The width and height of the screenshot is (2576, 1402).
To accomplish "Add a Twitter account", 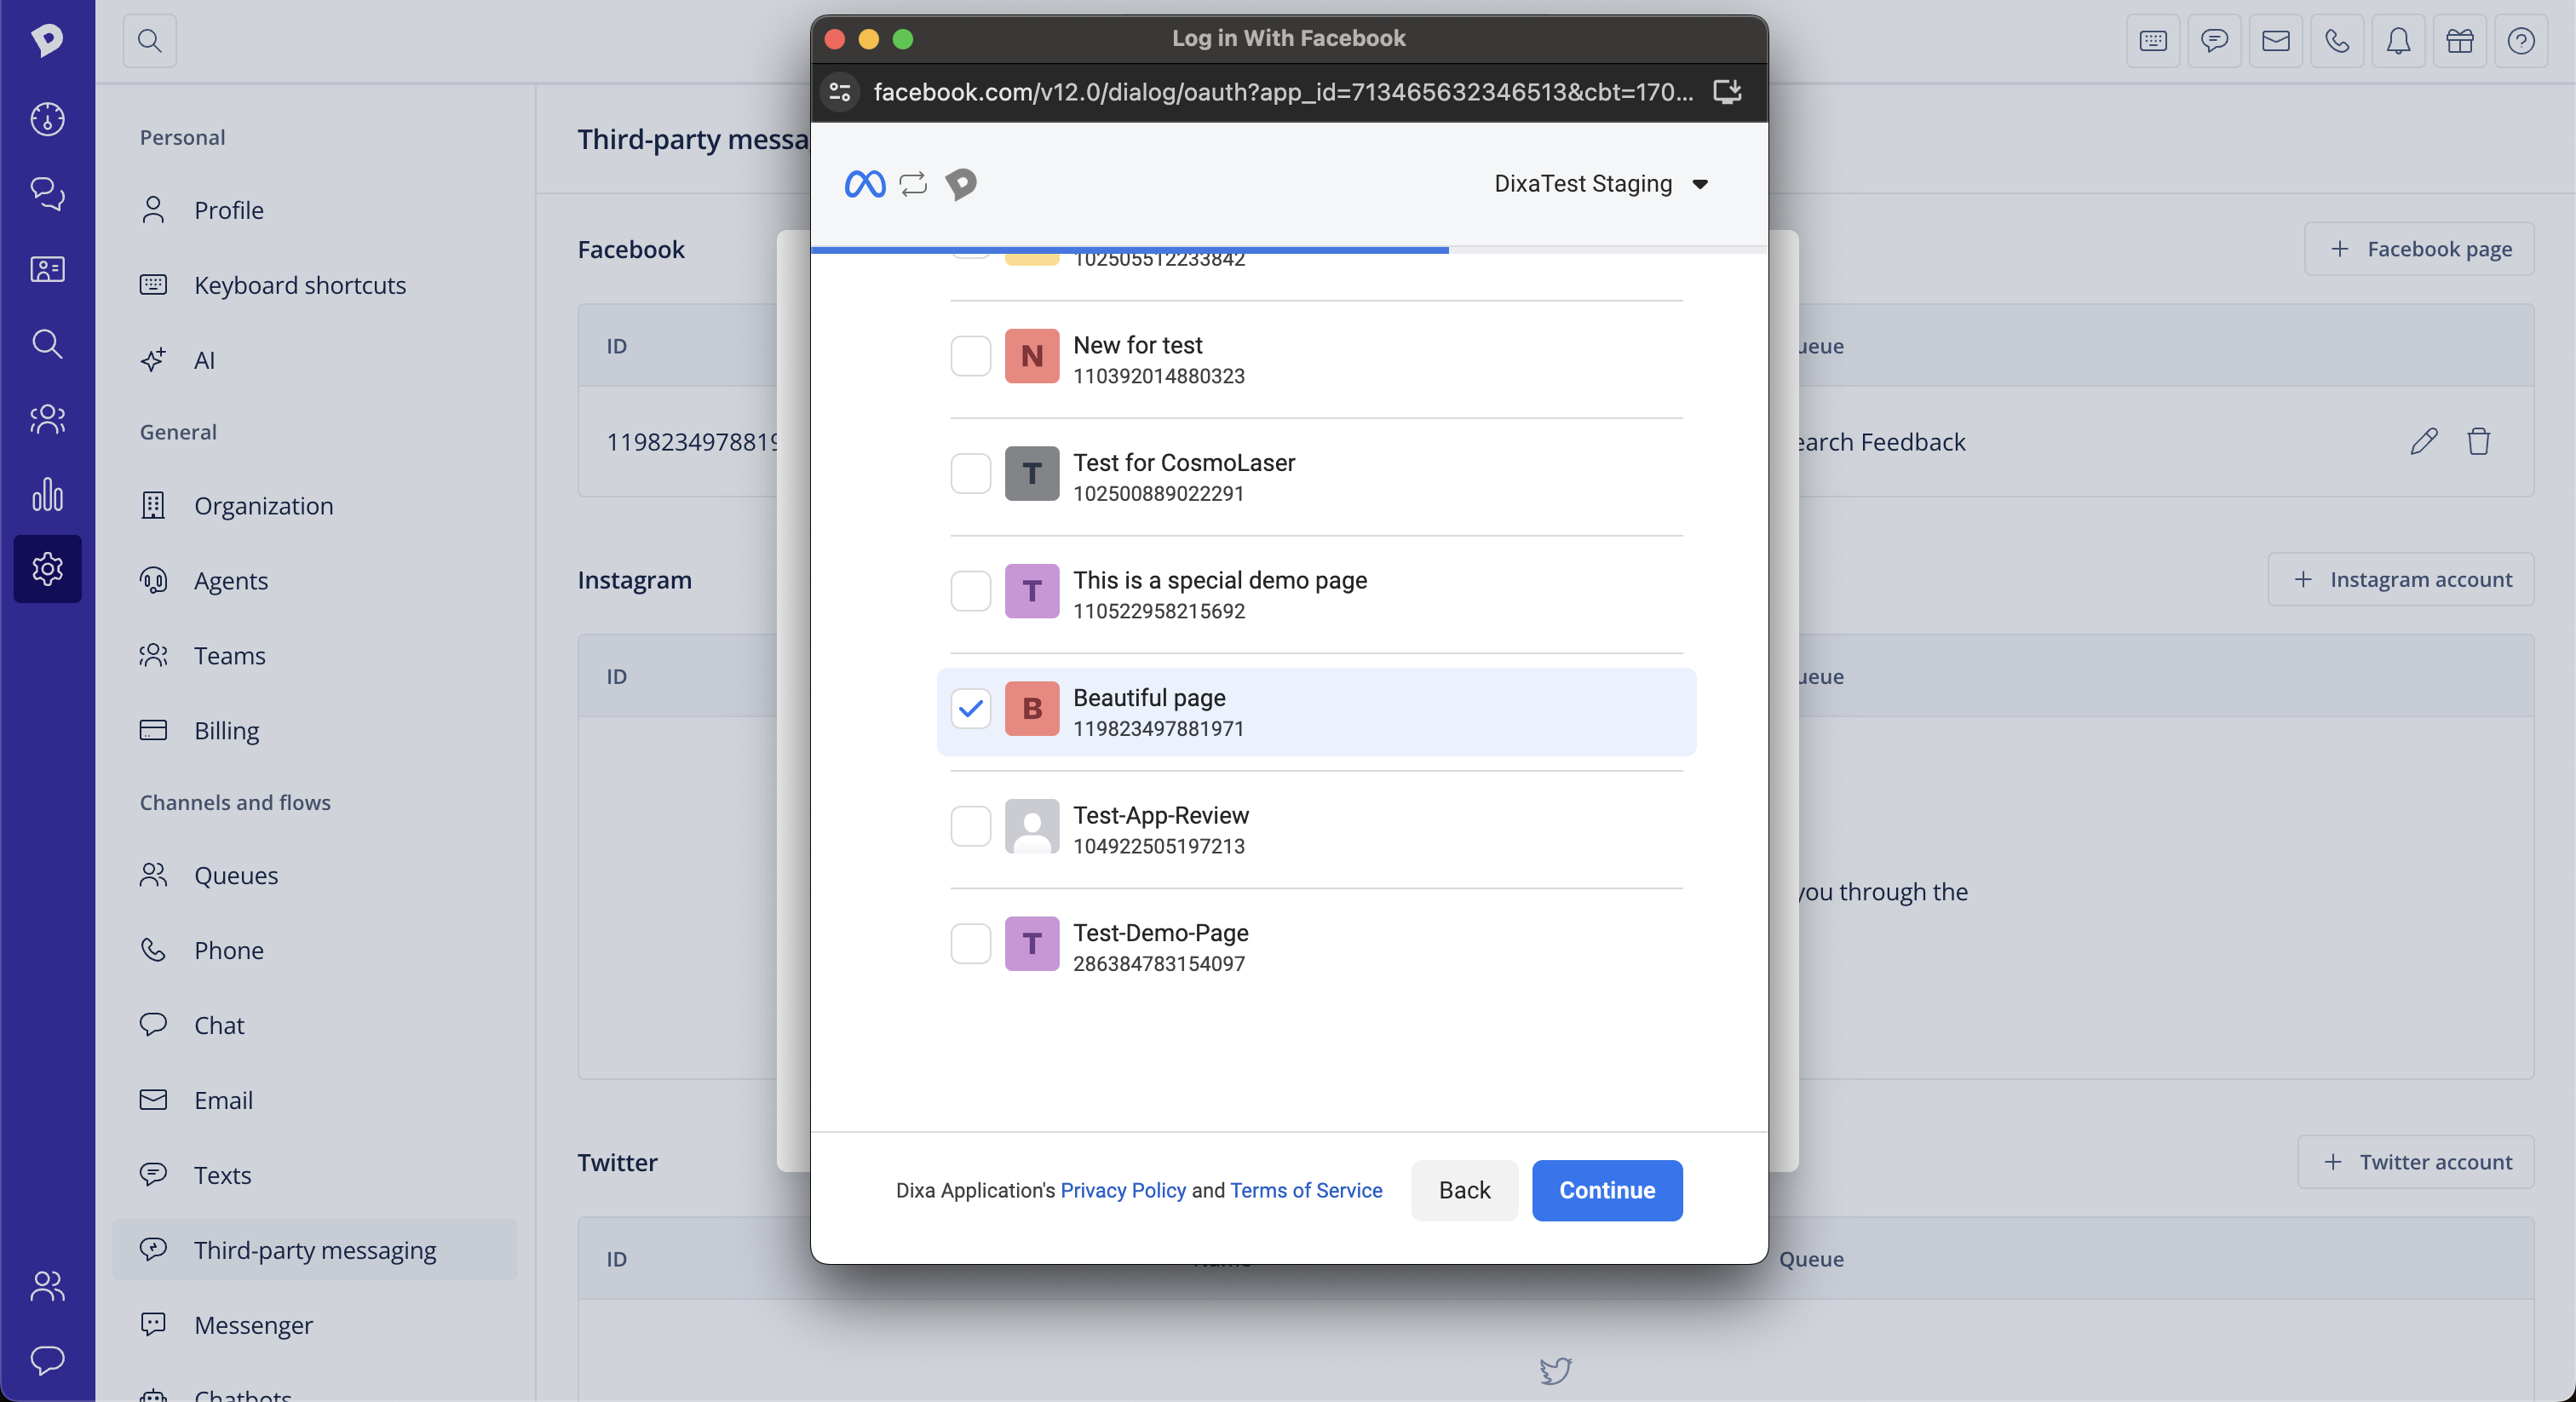I will click(x=2416, y=1162).
